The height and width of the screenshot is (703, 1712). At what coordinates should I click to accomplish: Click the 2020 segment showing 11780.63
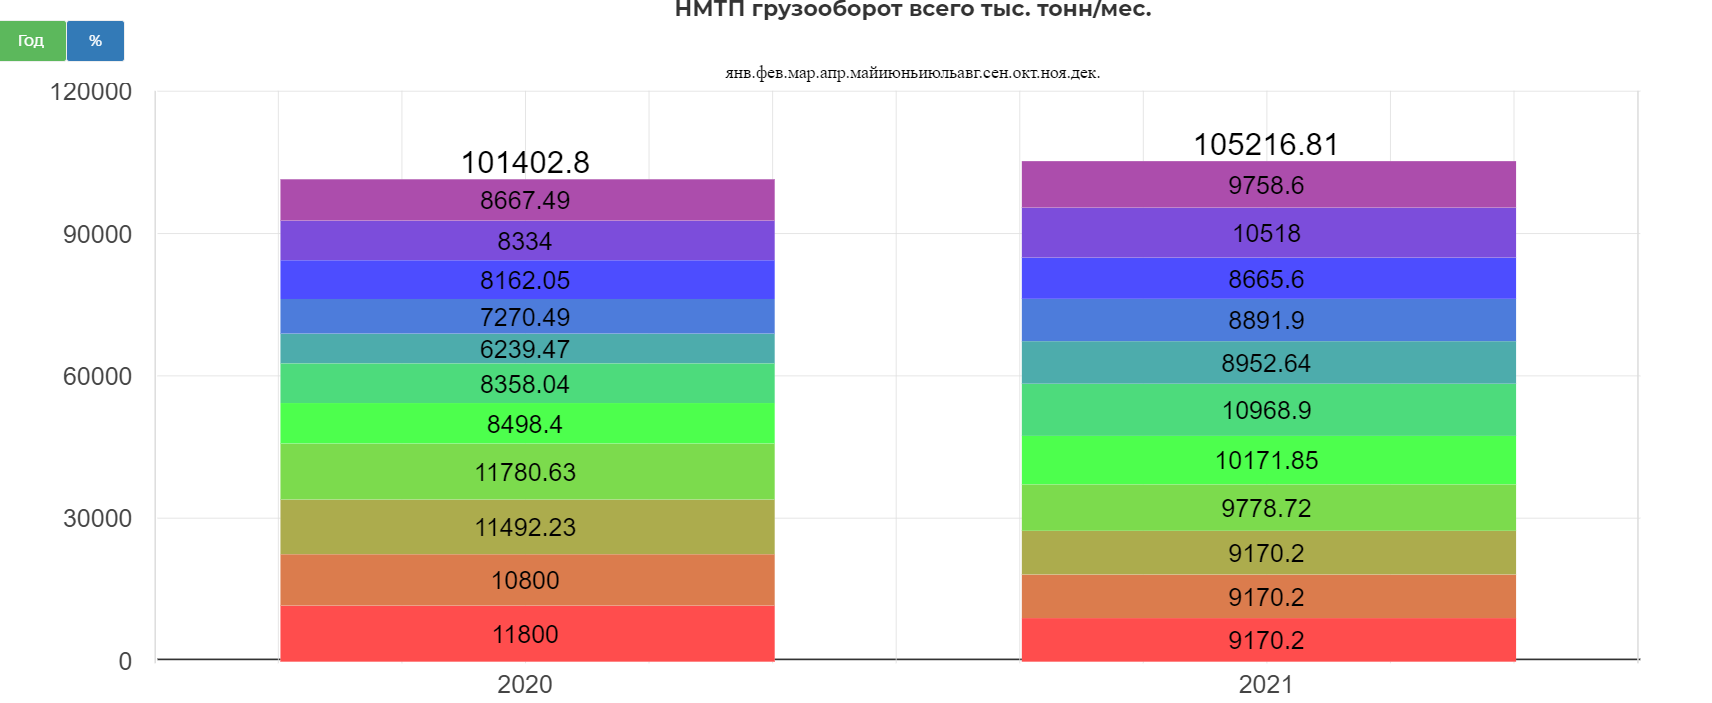point(527,472)
